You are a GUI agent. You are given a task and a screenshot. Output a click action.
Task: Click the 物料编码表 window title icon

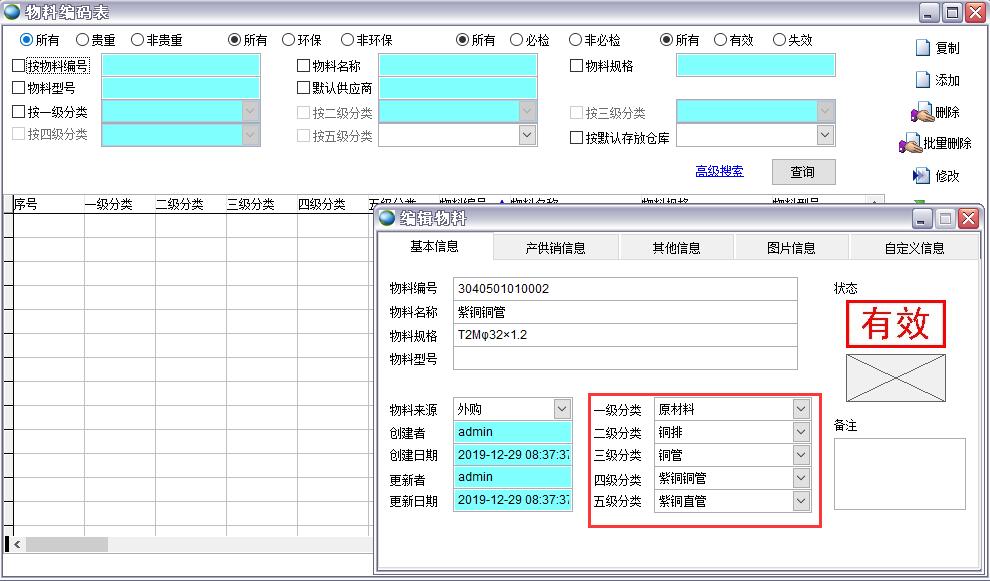[x=12, y=12]
